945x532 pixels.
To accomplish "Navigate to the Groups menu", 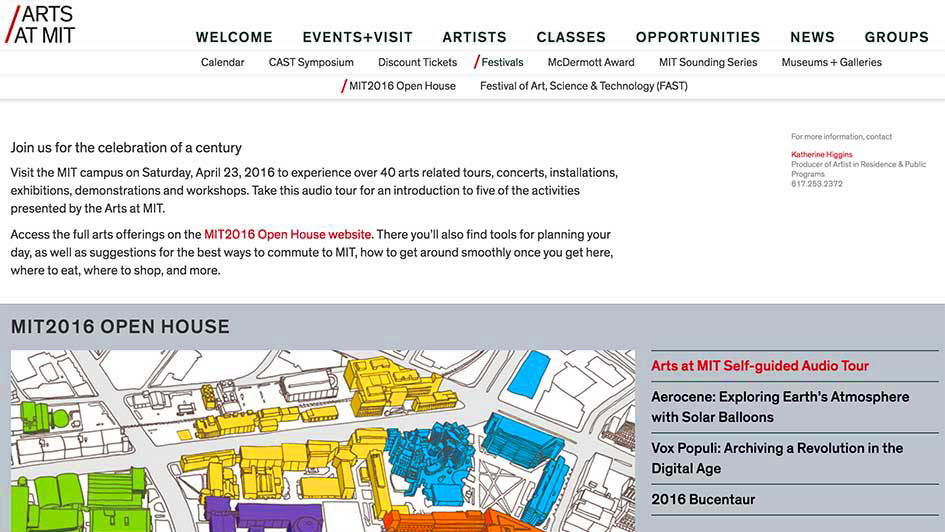I will 896,37.
